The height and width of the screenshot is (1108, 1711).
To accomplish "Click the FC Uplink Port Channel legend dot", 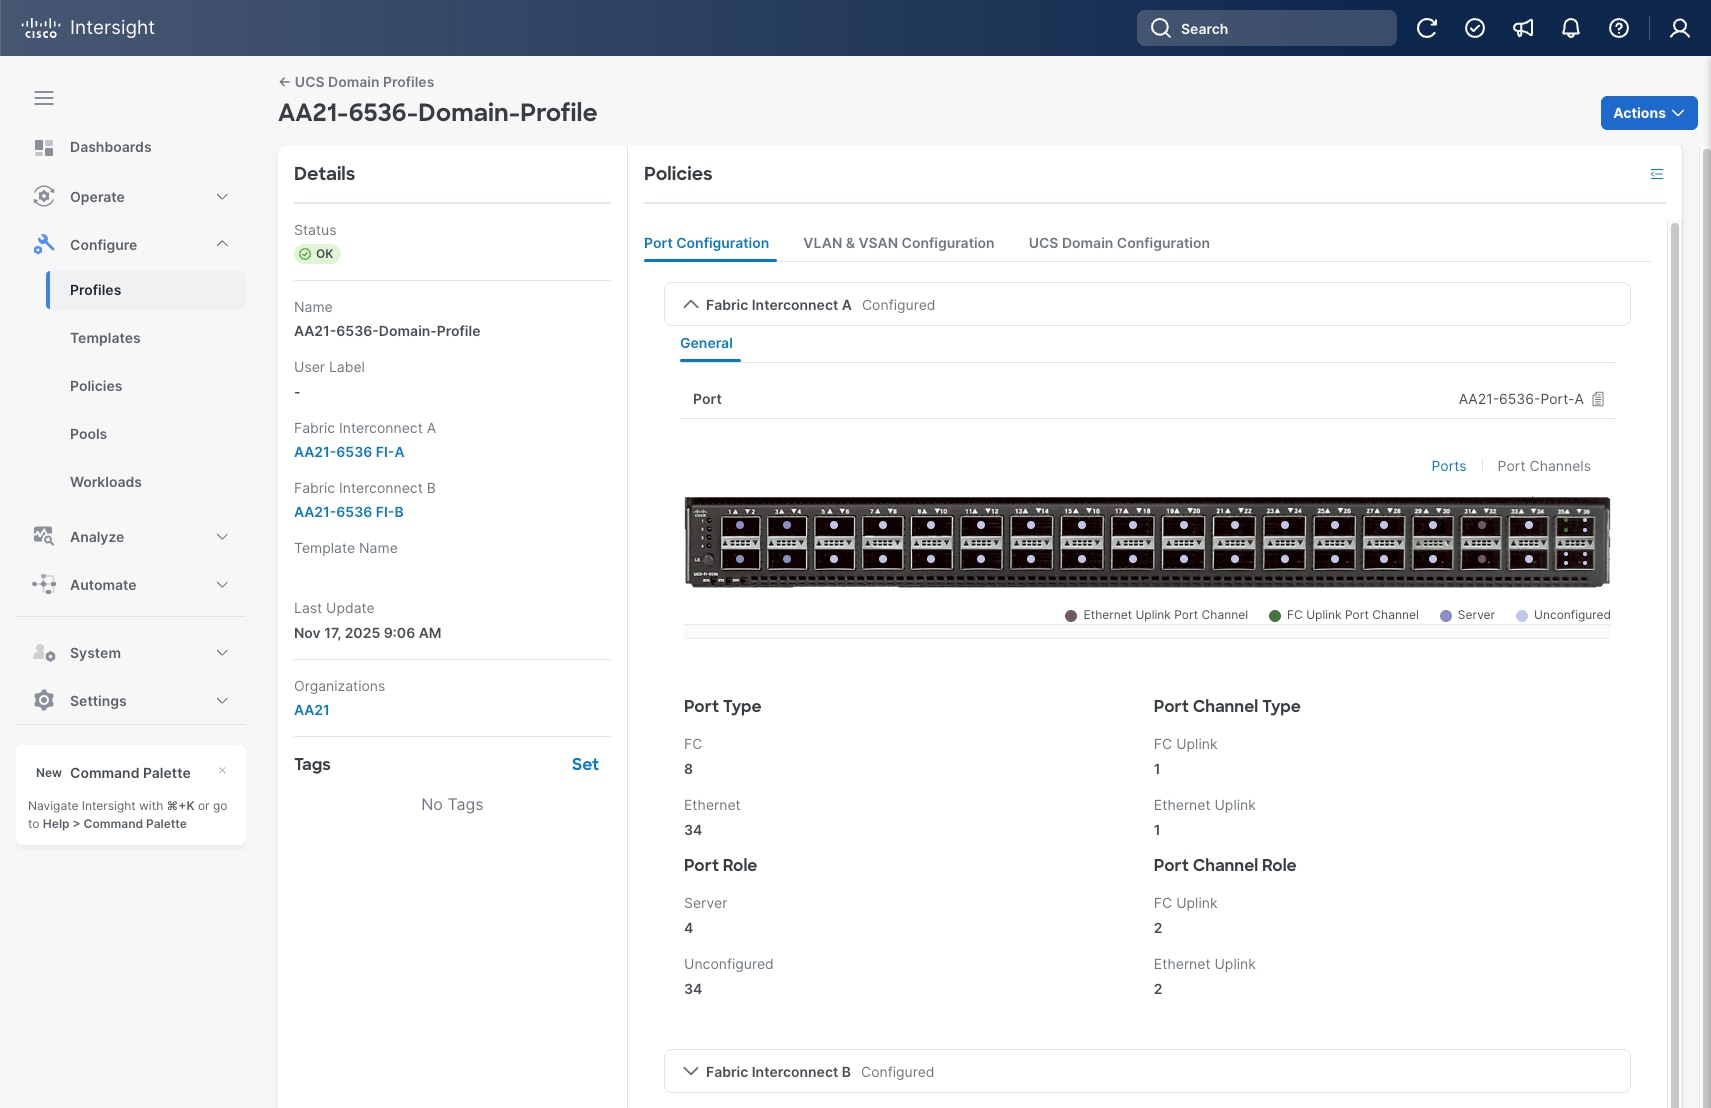I will (x=1274, y=614).
